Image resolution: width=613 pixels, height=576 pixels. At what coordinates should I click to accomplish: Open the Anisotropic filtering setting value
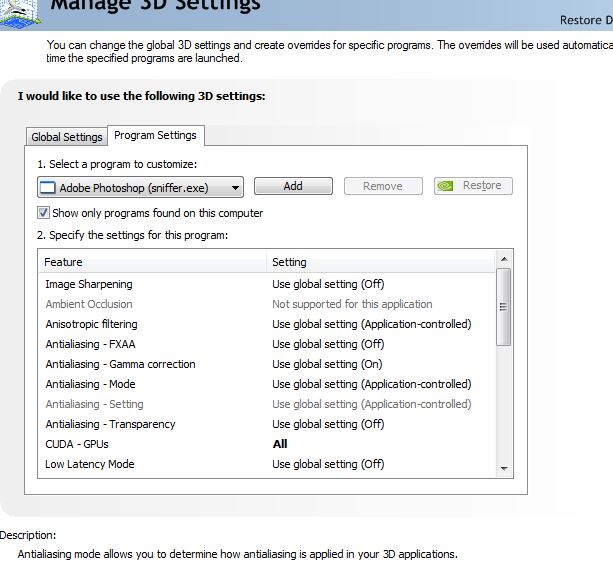tap(372, 324)
